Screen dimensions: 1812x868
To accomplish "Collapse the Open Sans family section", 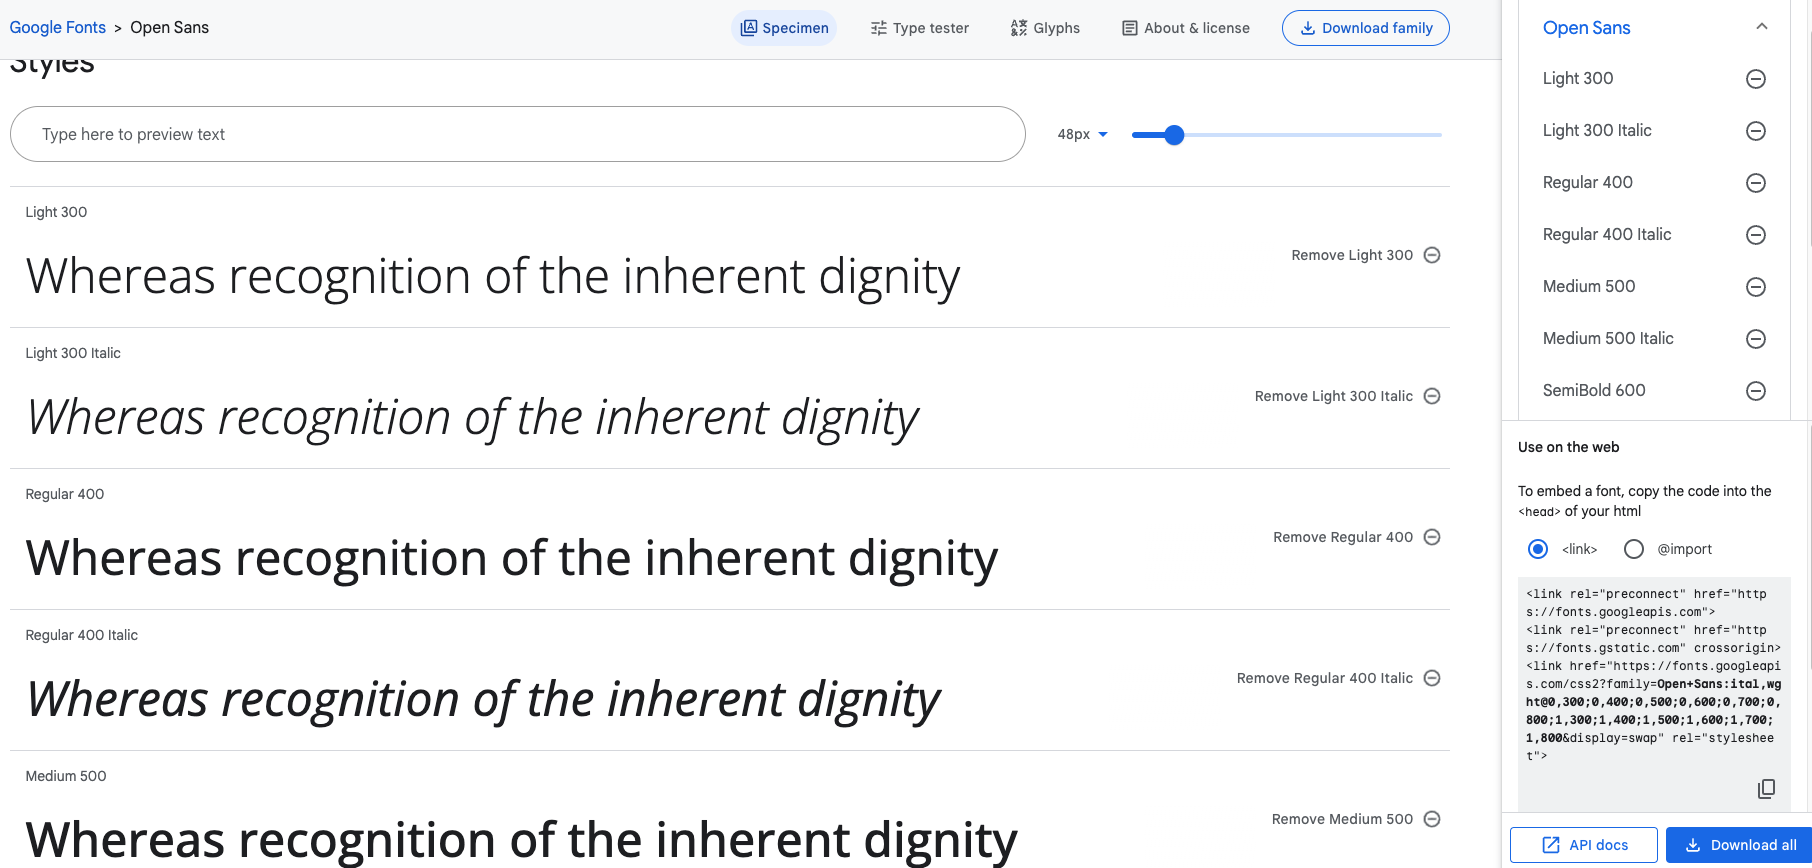I will [x=1762, y=27].
